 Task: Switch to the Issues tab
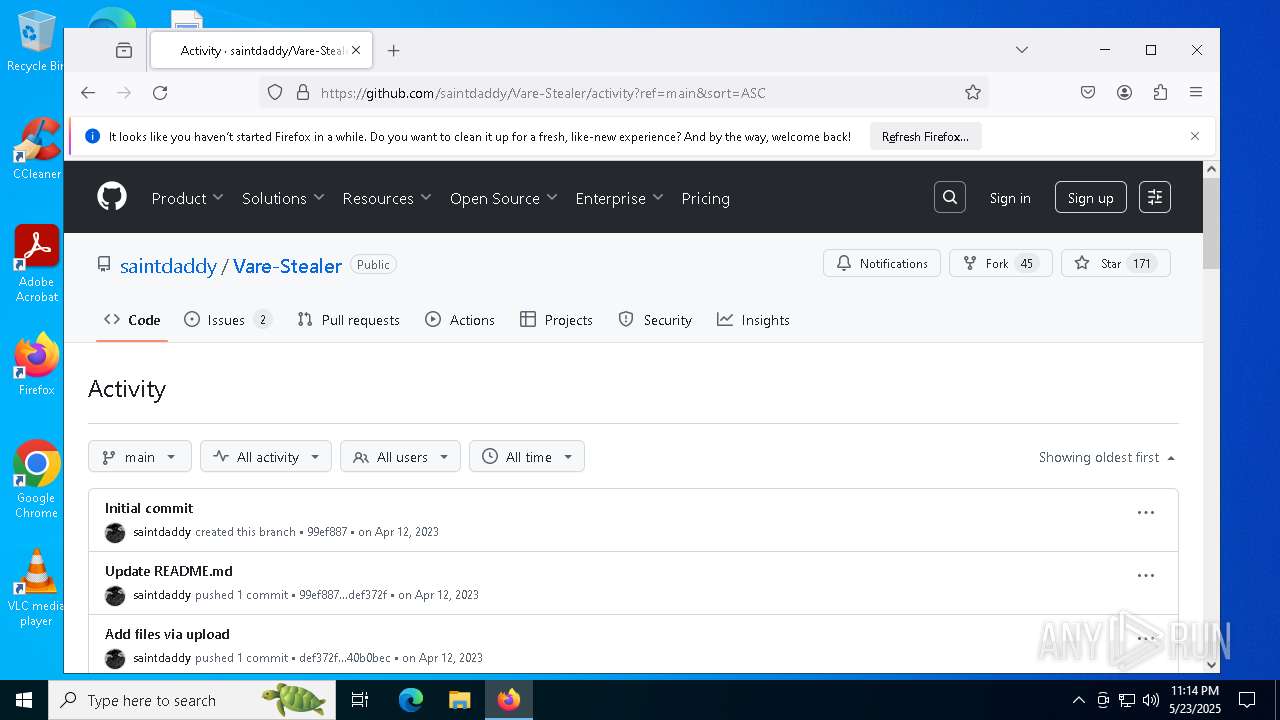228,320
